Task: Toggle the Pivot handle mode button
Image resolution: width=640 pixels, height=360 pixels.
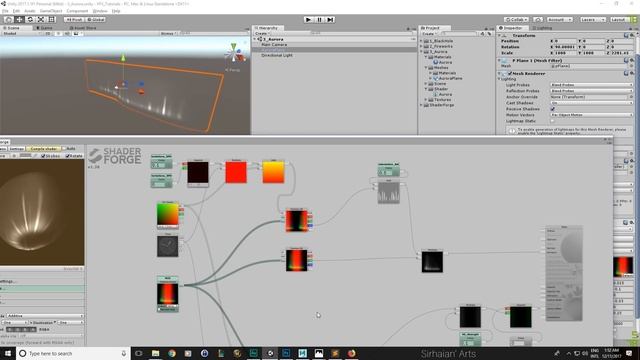Action: pos(74,19)
